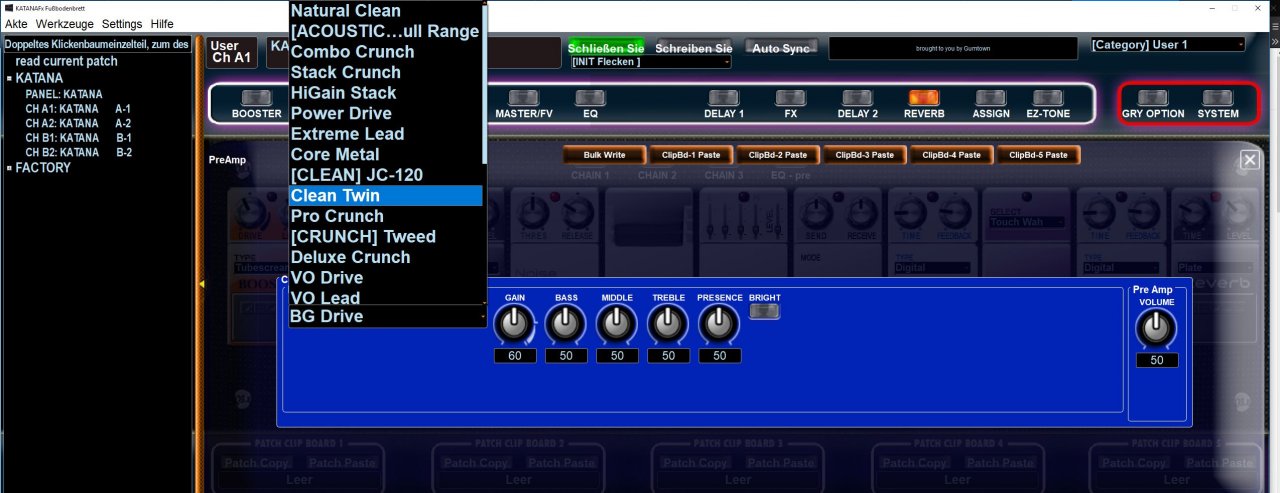The image size is (1280, 493).
Task: Click the User Ch A1 channel display
Action: click(x=231, y=53)
